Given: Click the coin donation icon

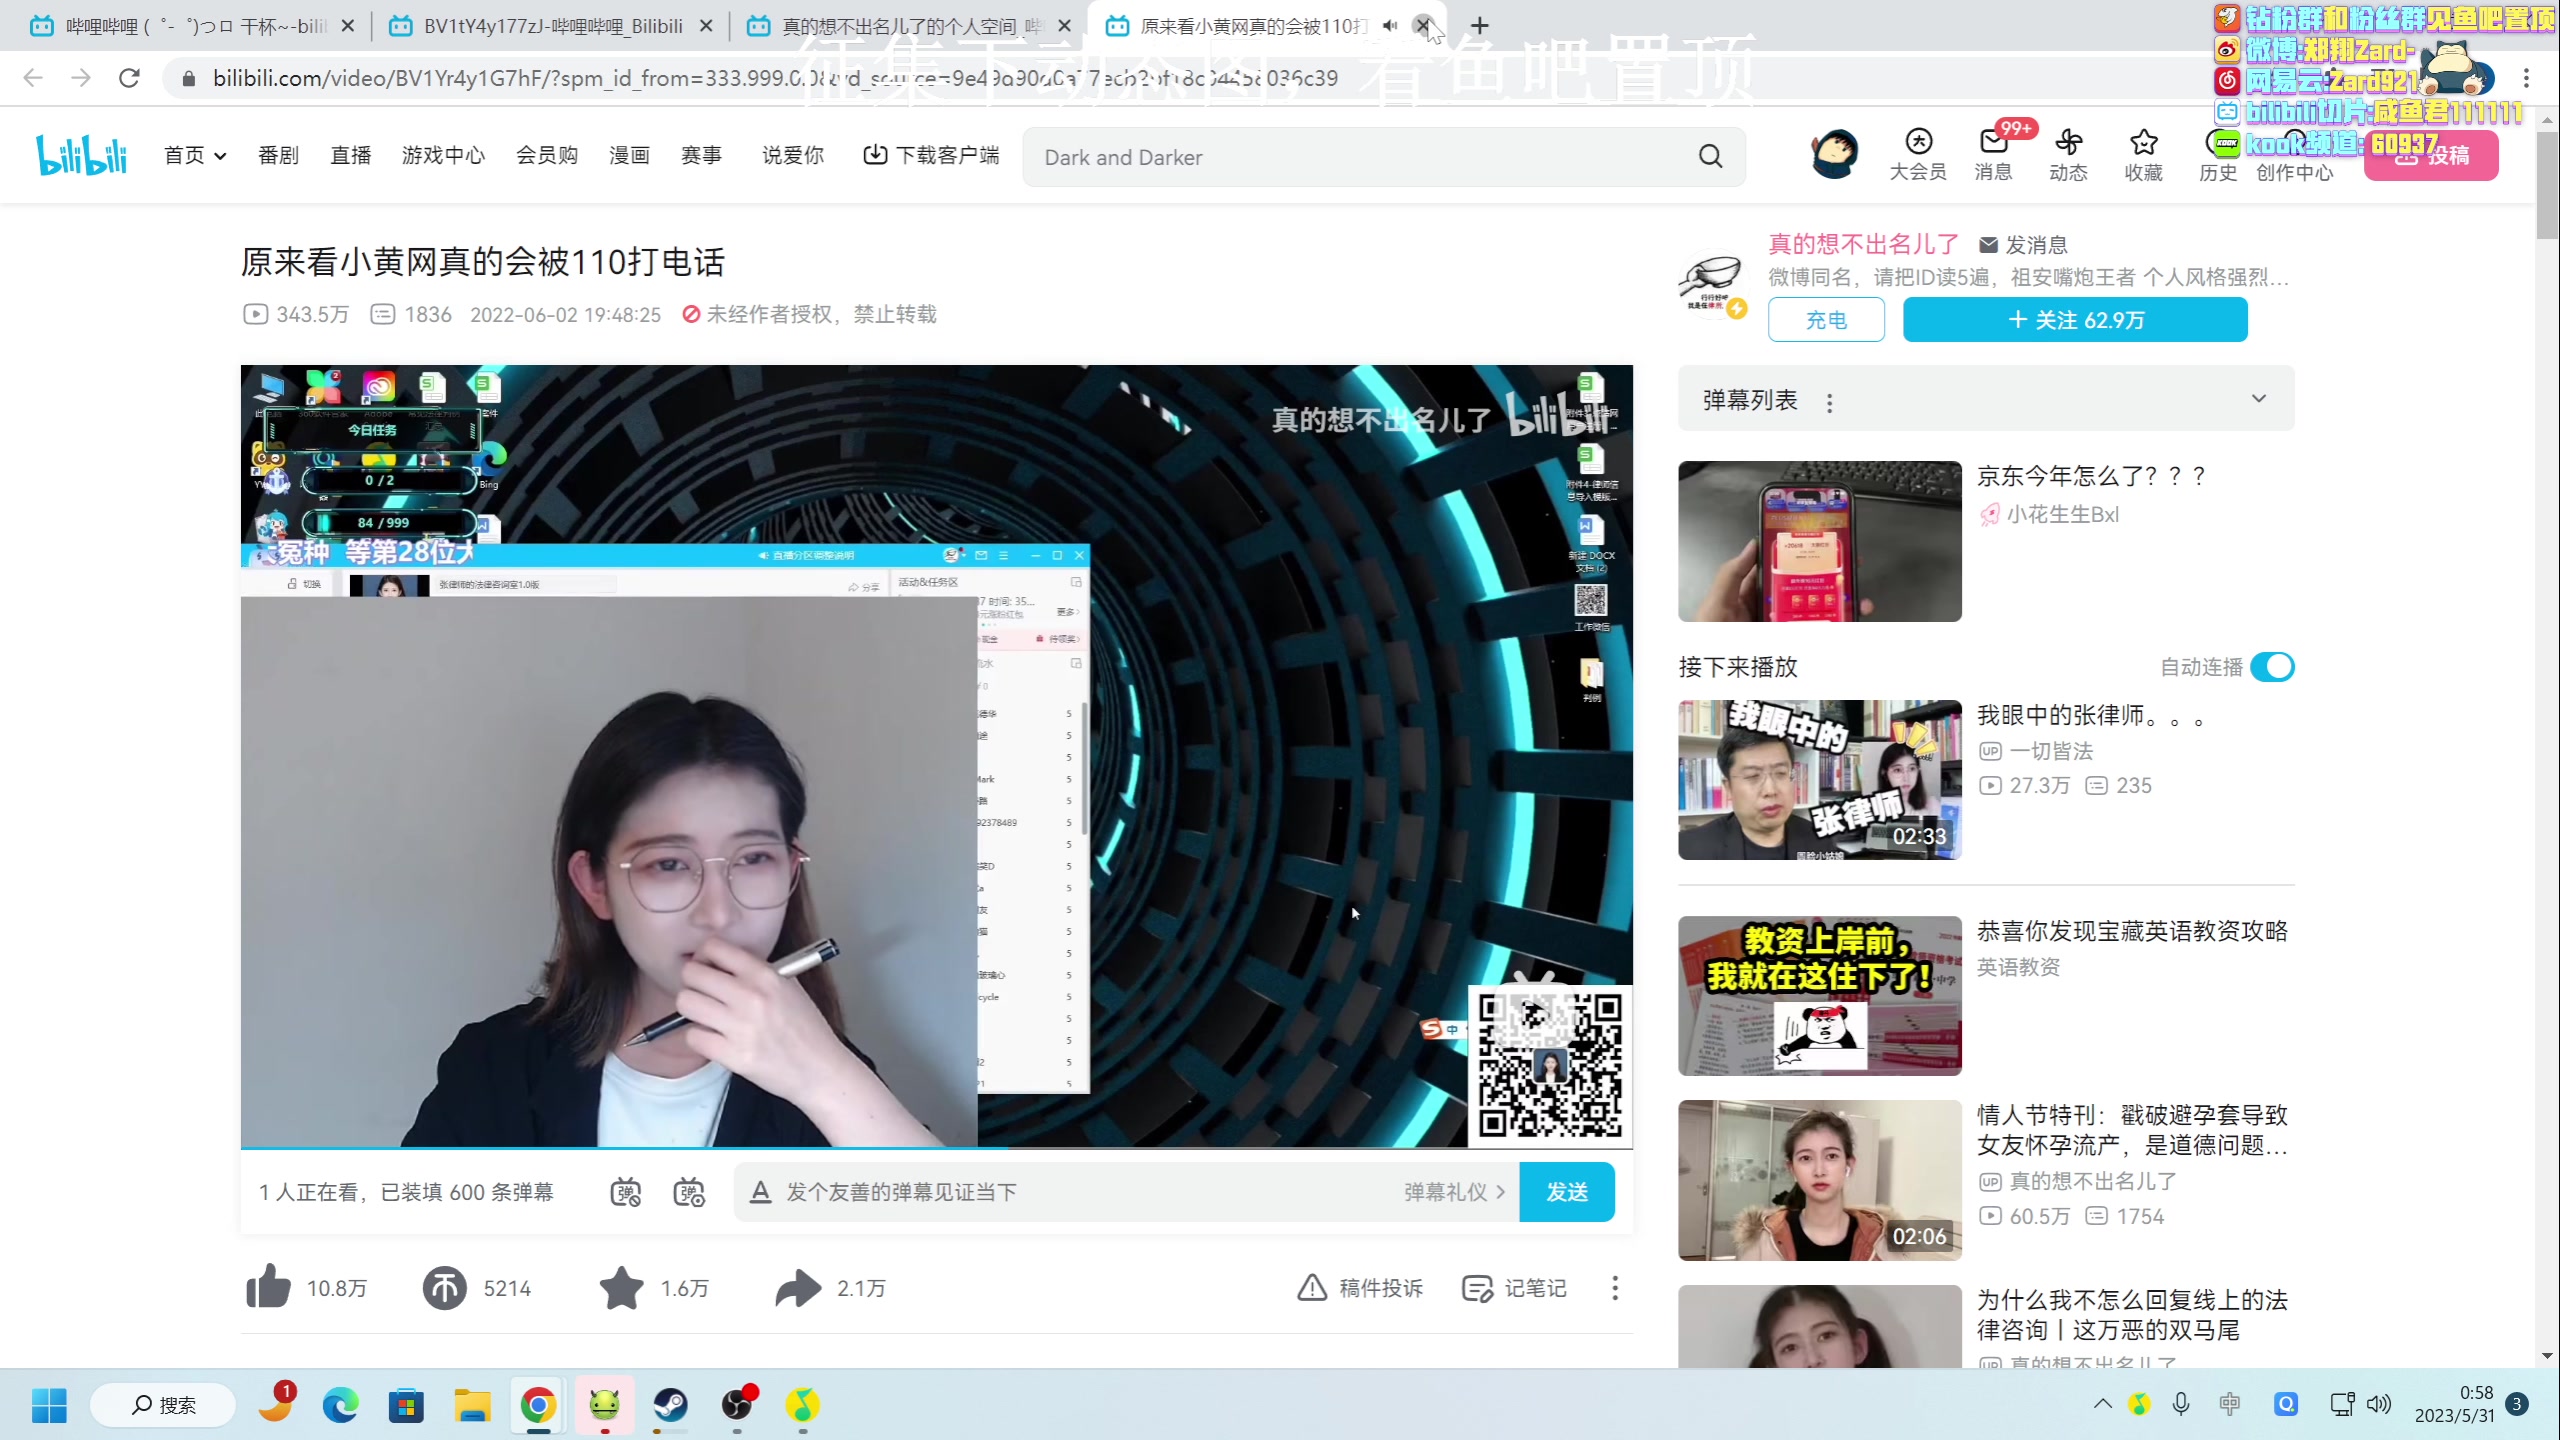Looking at the screenshot, I should pos(444,1288).
